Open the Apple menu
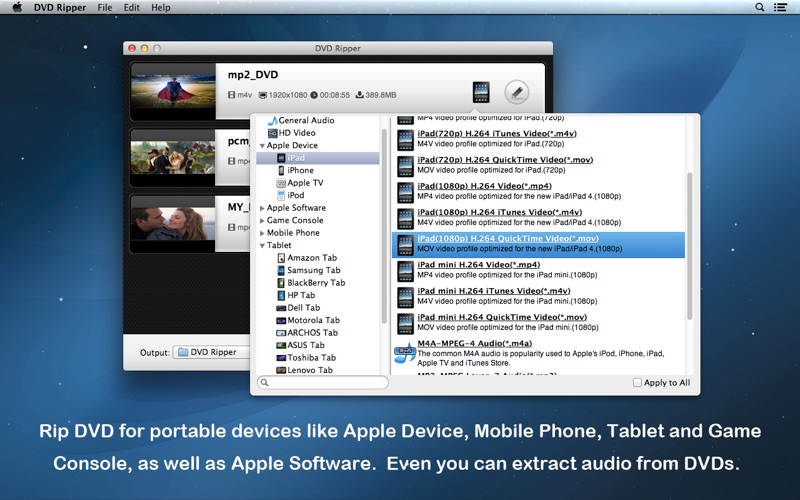This screenshot has height=500, width=800. pyautogui.click(x=17, y=7)
